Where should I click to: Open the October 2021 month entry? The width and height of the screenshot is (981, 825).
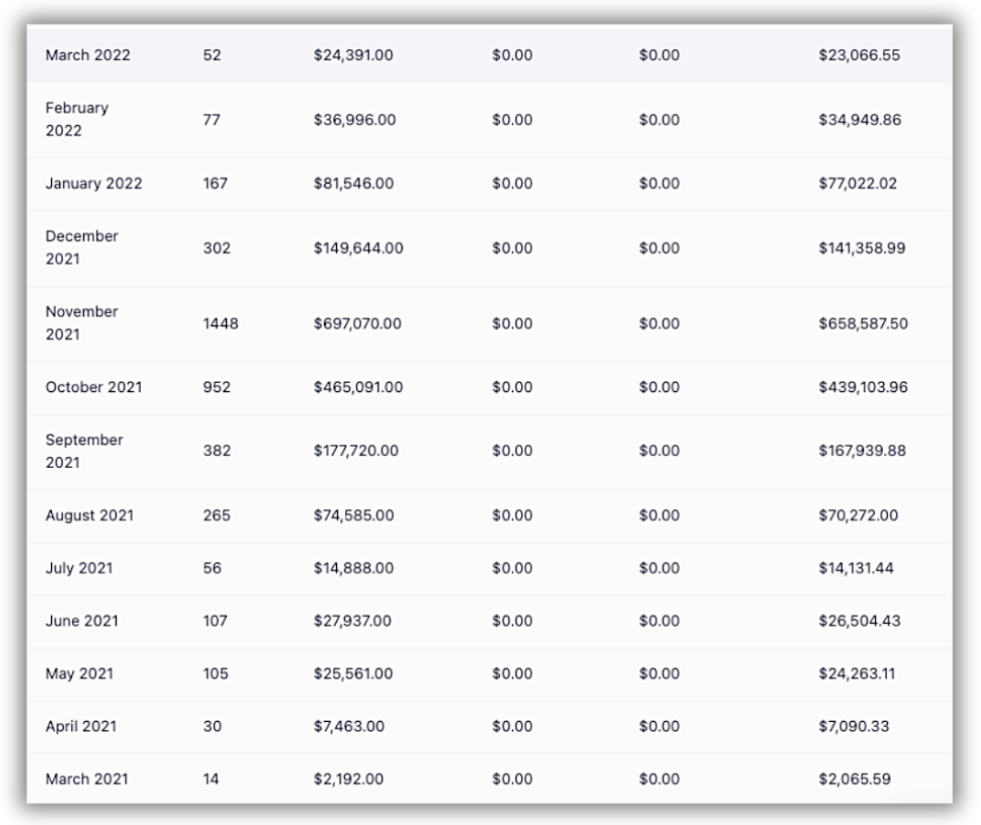click(x=94, y=387)
